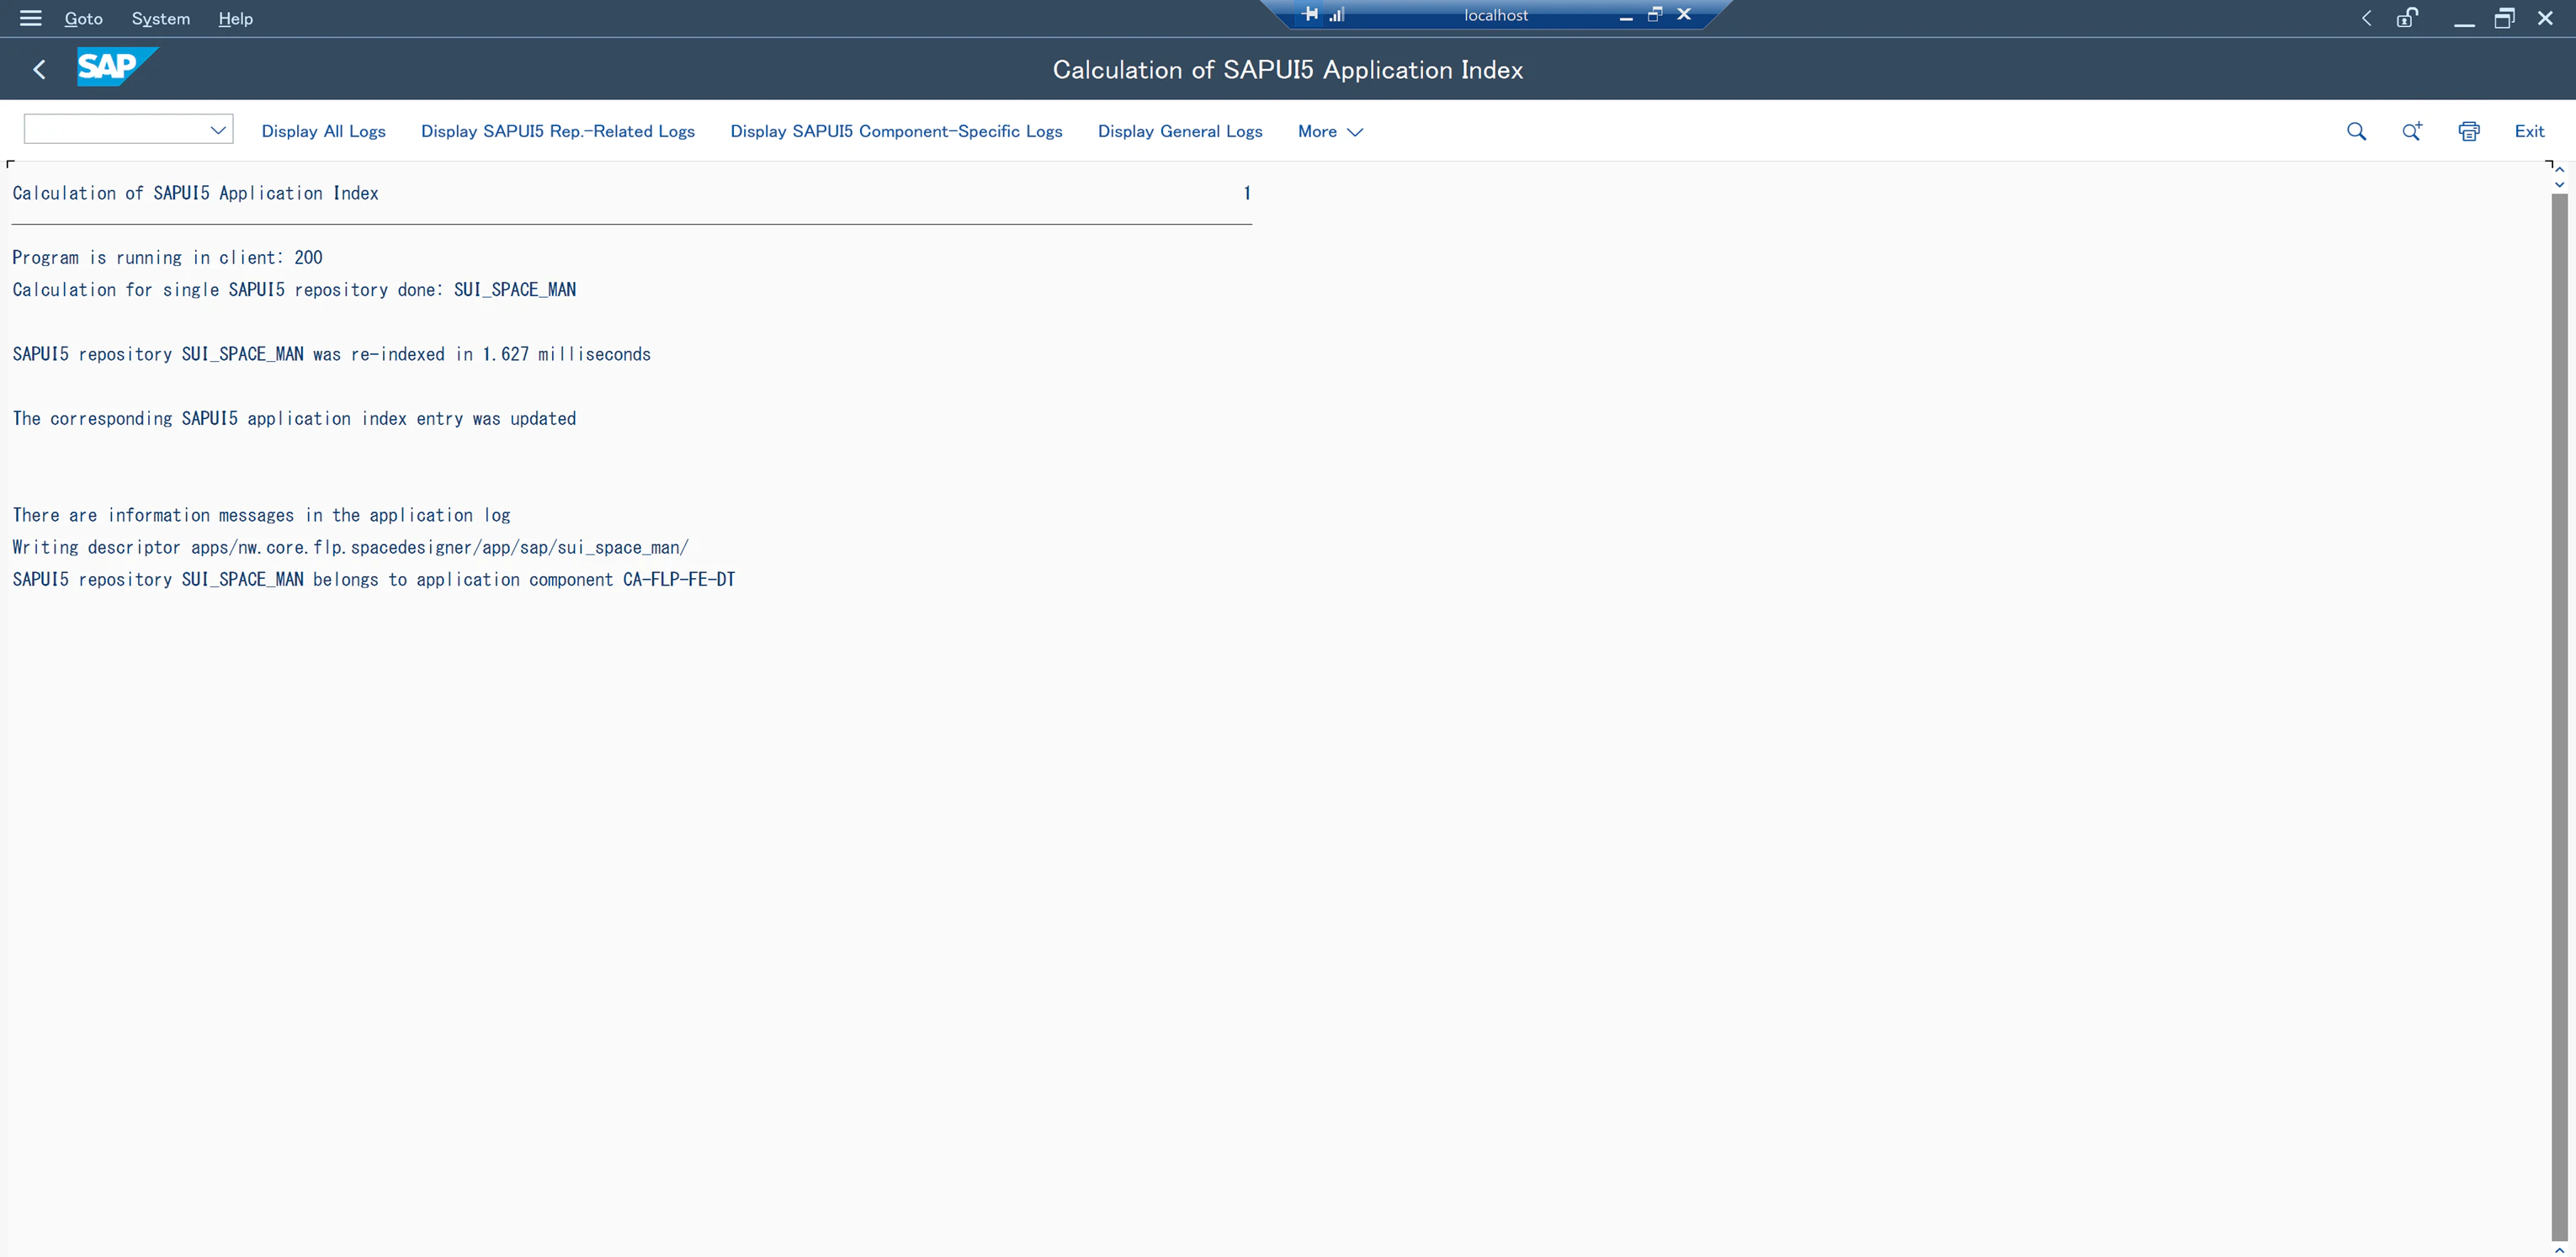
Task: Click the page number 1 in list header
Action: click(x=1247, y=193)
